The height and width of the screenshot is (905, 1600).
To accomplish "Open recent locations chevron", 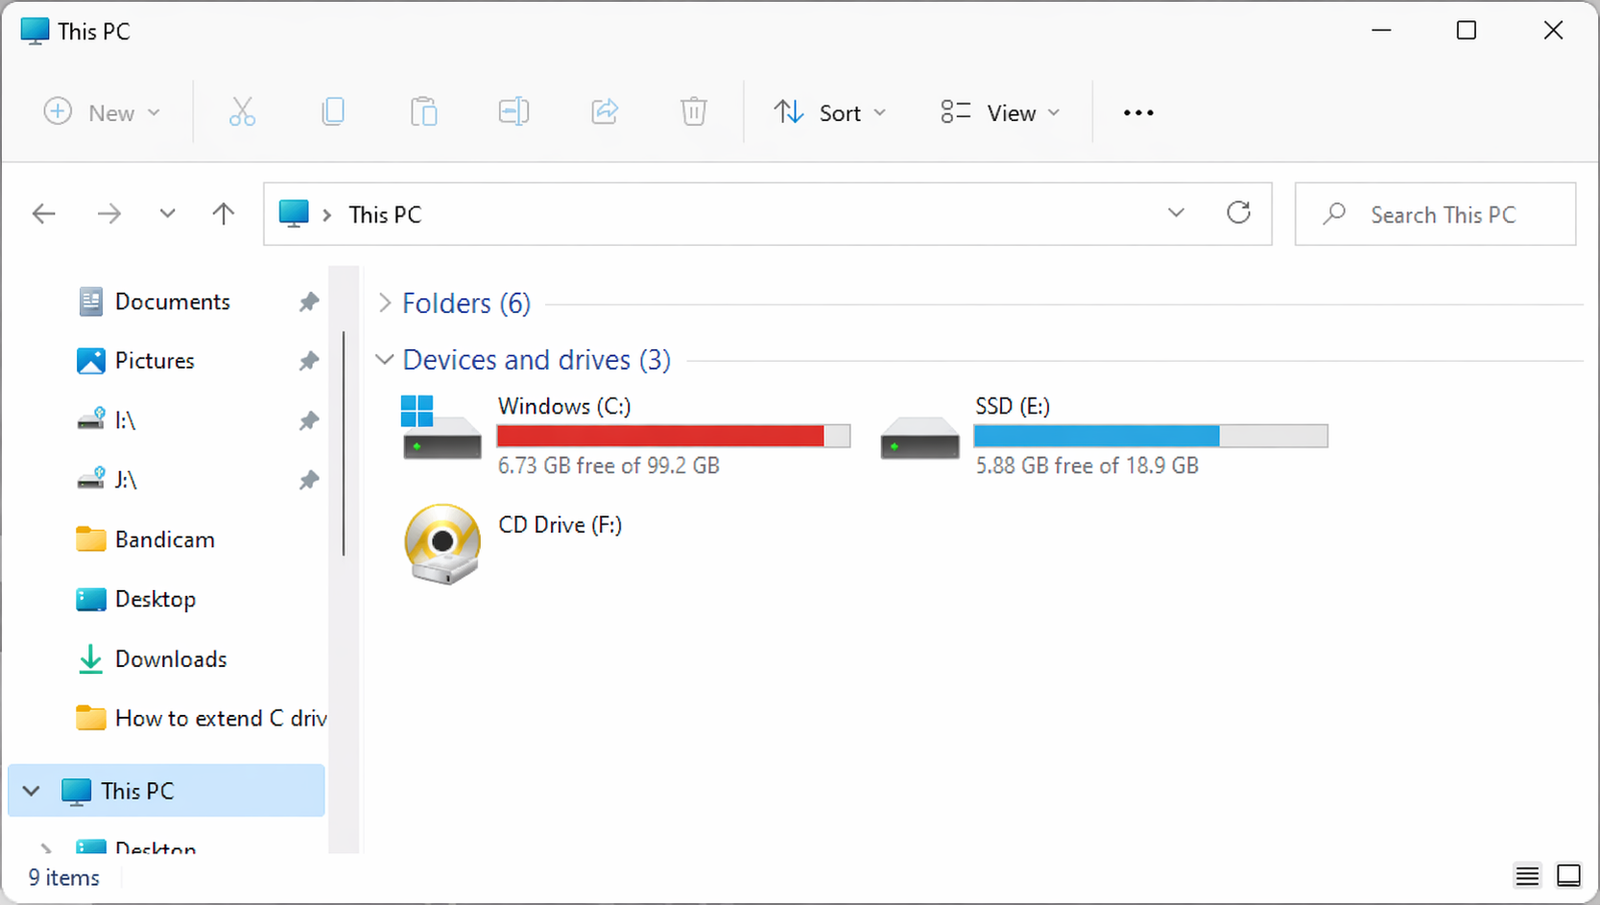I will [167, 213].
